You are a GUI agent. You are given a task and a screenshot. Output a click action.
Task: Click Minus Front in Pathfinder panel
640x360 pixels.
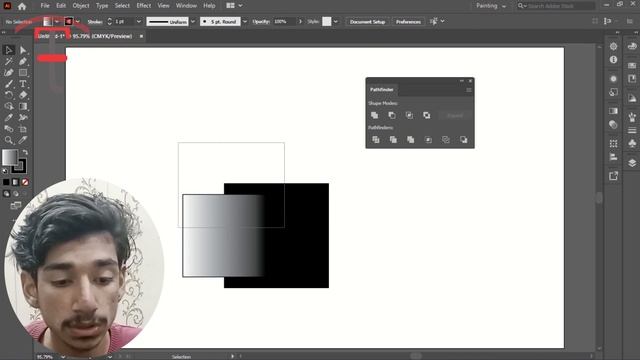(392, 116)
